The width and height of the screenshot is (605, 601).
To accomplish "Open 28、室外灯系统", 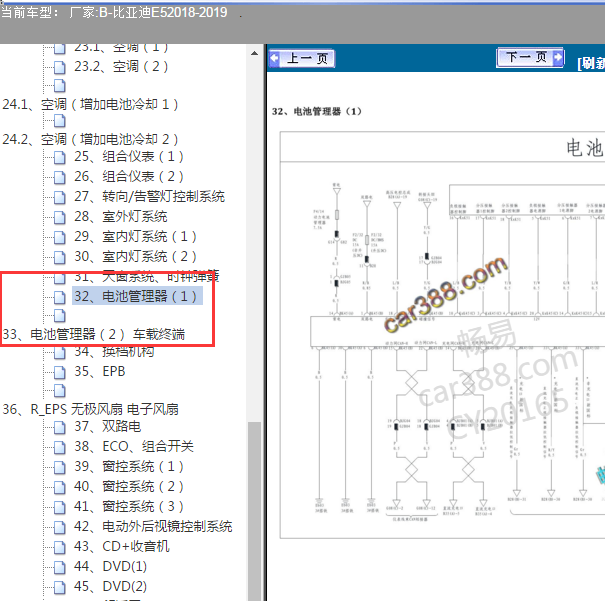I will tap(120, 217).
